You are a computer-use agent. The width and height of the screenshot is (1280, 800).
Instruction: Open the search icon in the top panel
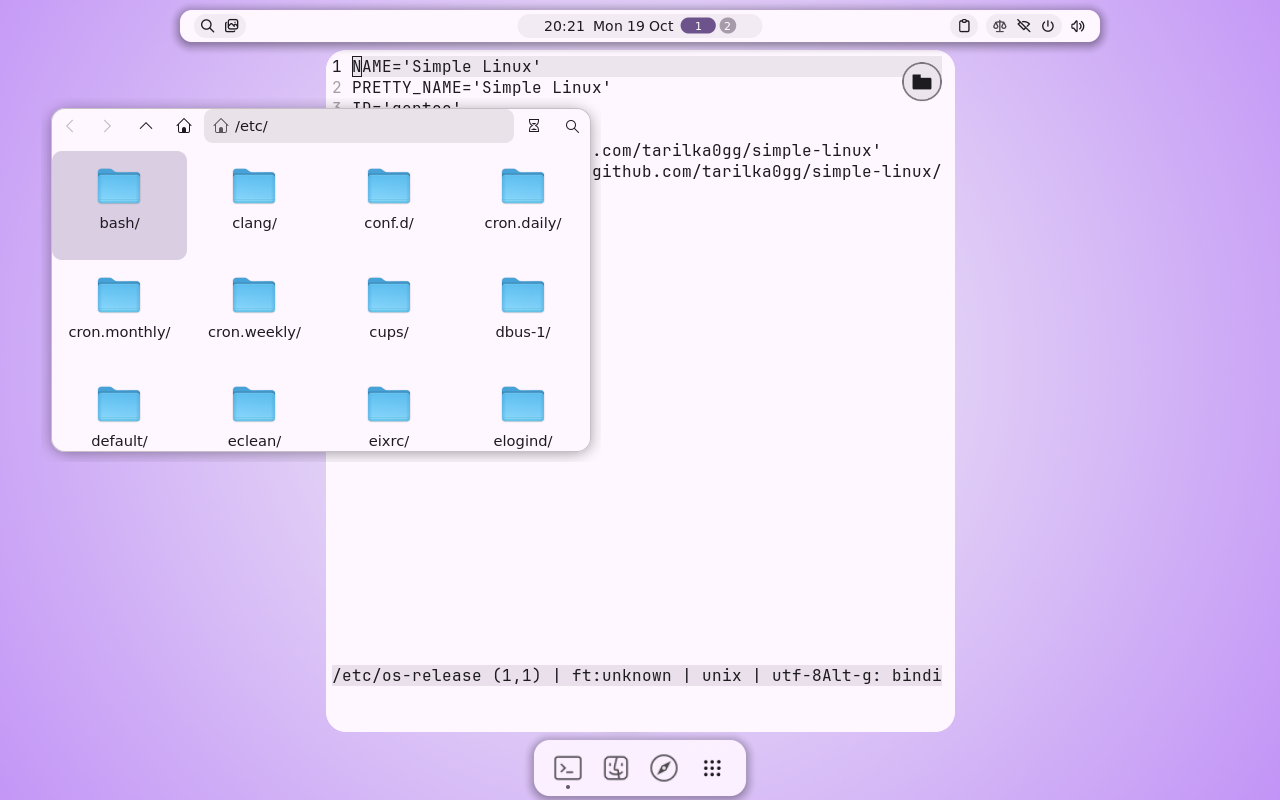pos(207,26)
